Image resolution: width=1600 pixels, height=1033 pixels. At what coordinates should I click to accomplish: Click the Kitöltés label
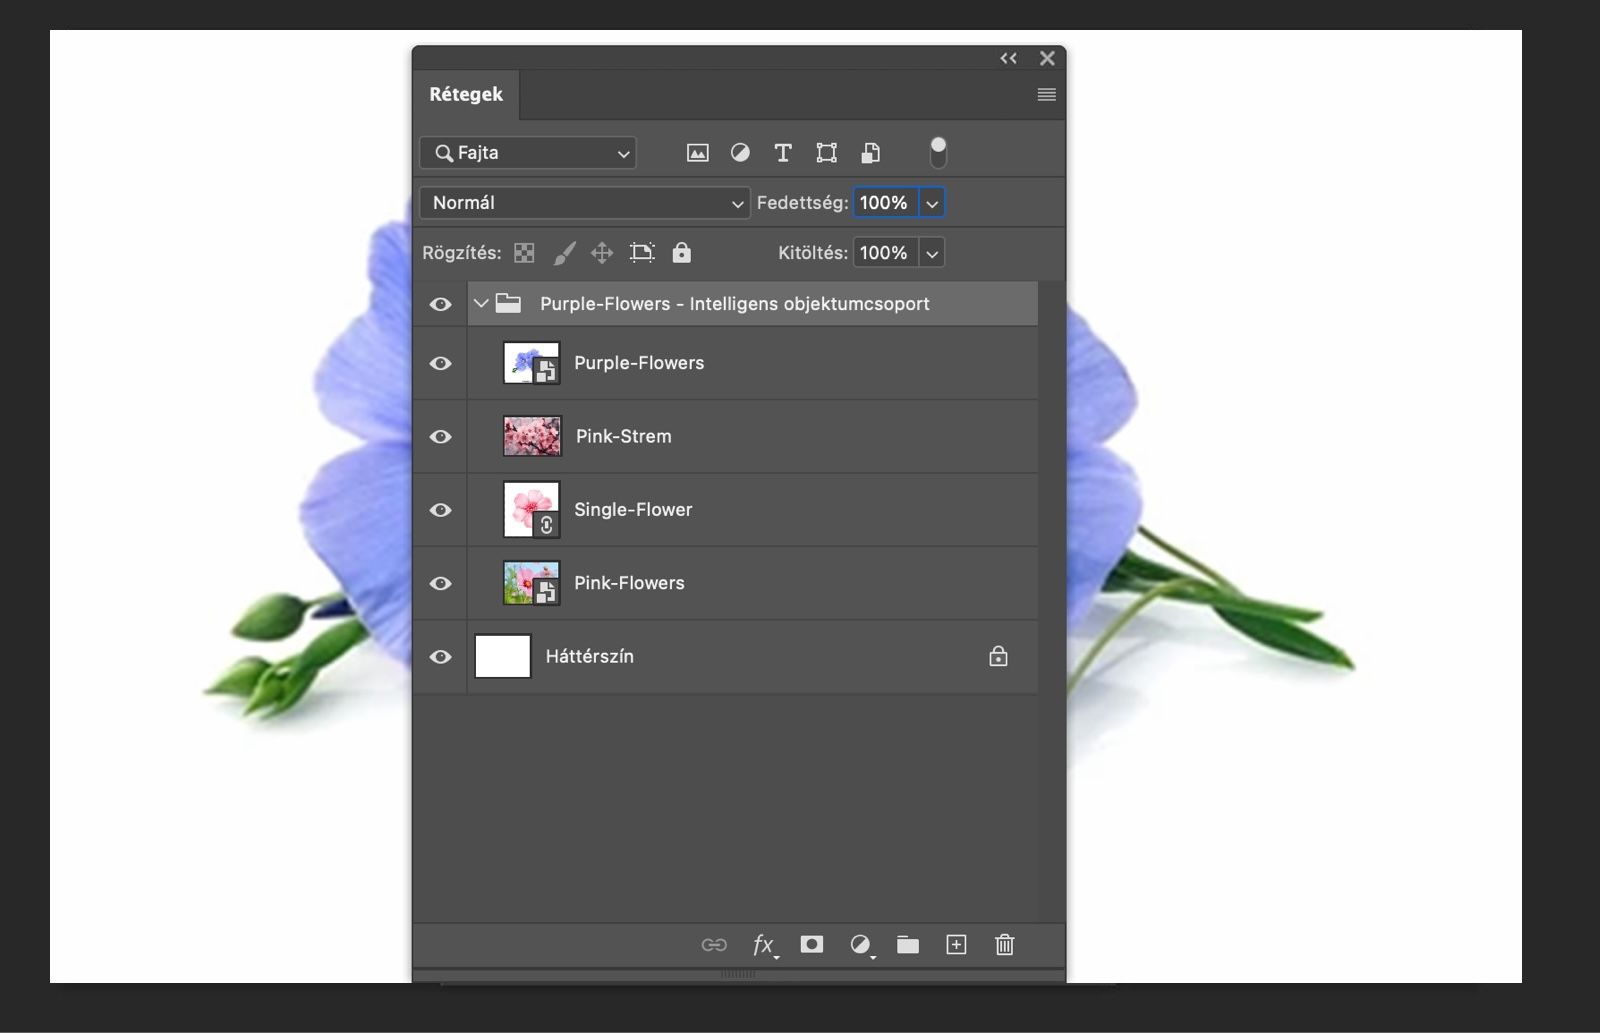(813, 253)
